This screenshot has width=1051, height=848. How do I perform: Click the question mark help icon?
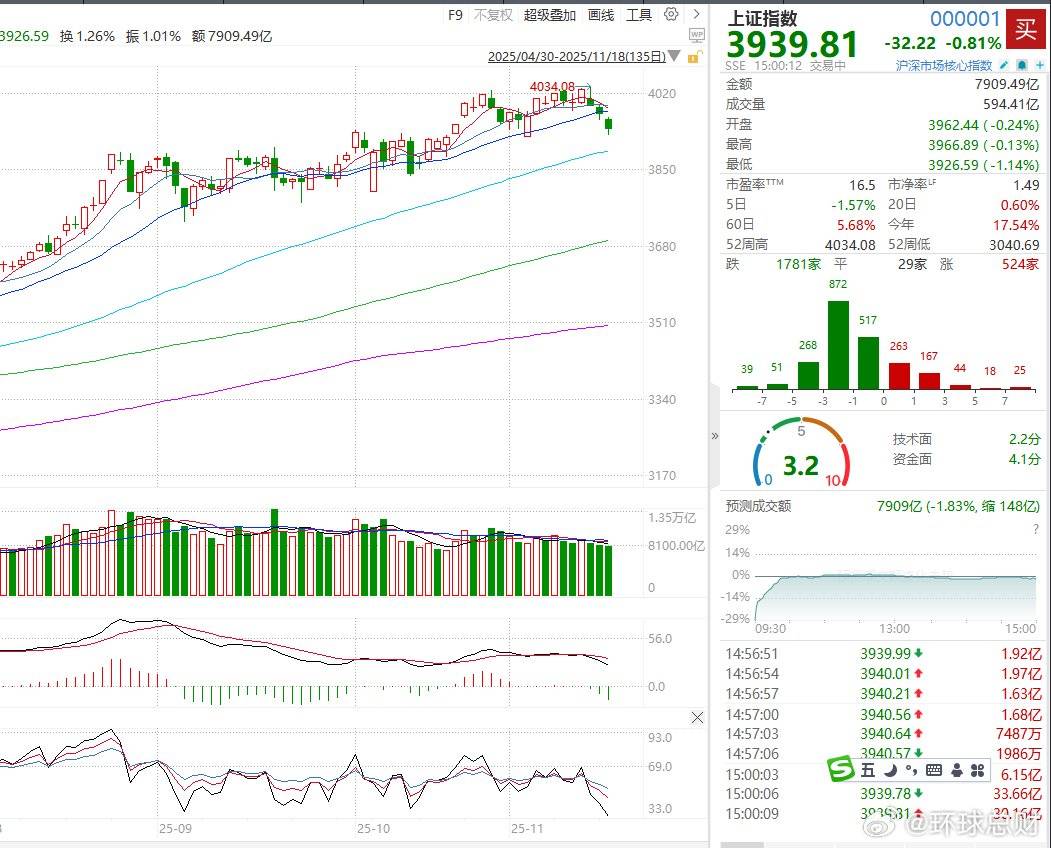pyautogui.click(x=1034, y=529)
